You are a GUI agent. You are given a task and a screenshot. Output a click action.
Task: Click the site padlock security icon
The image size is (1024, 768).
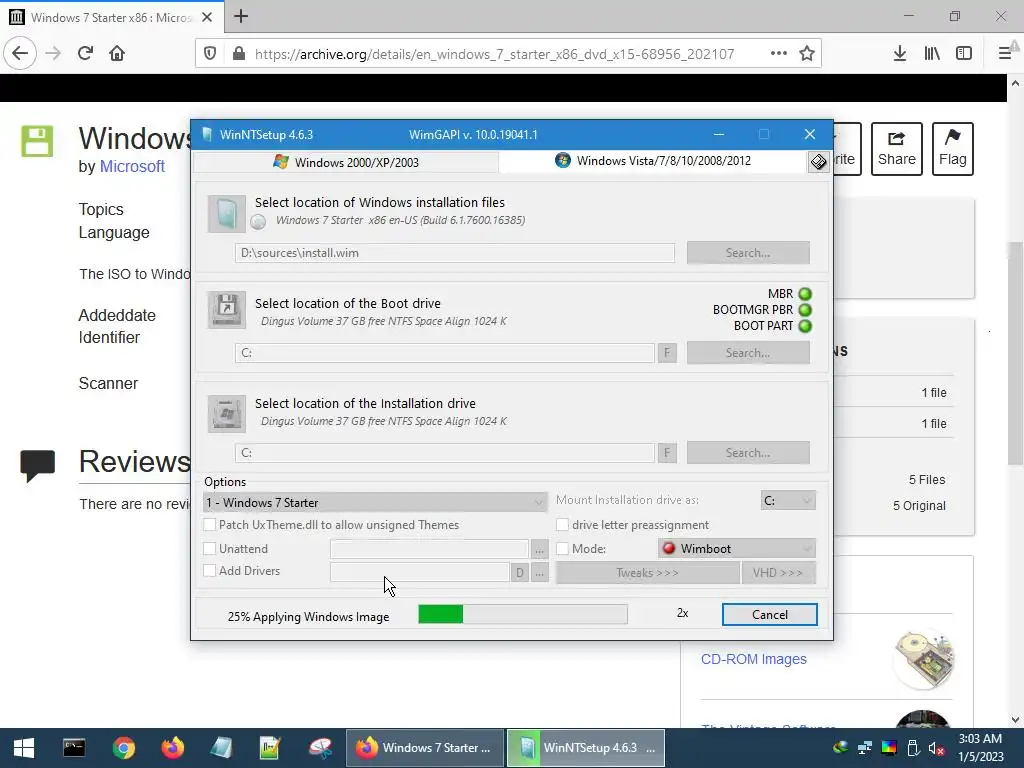pyautogui.click(x=238, y=54)
